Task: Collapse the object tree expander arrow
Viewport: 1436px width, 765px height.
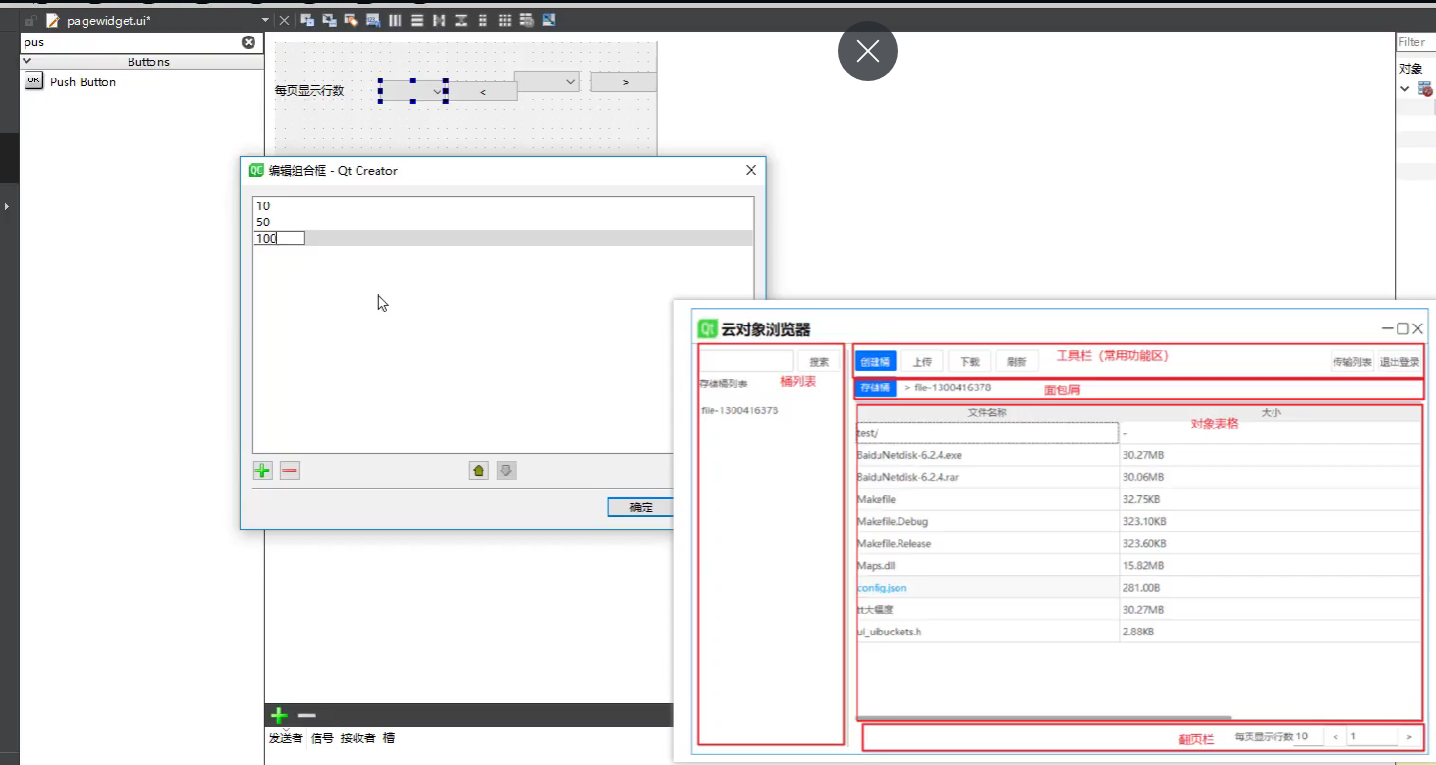Action: pos(1405,89)
